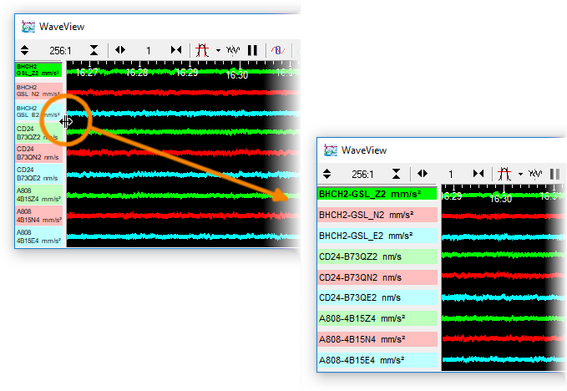Select the highlighted BHCH2-GSL_Z2 mm/s² channel label

378,194
